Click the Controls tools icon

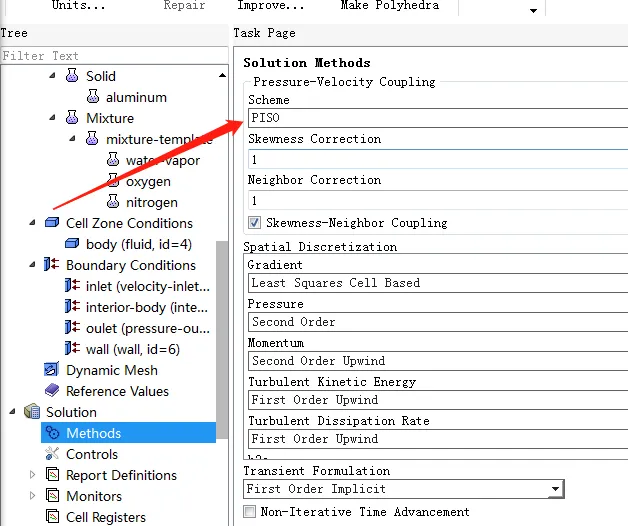pyautogui.click(x=52, y=453)
